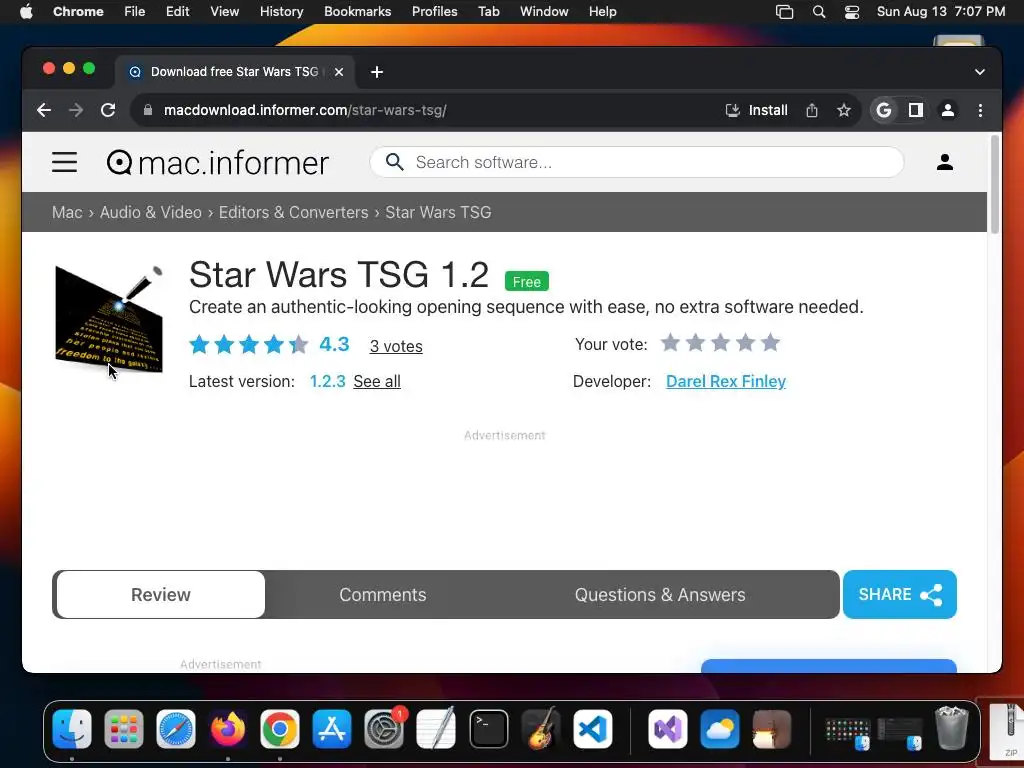Viewport: 1024px width, 768px height.
Task: Click the mac.informer logo
Action: 217,163
